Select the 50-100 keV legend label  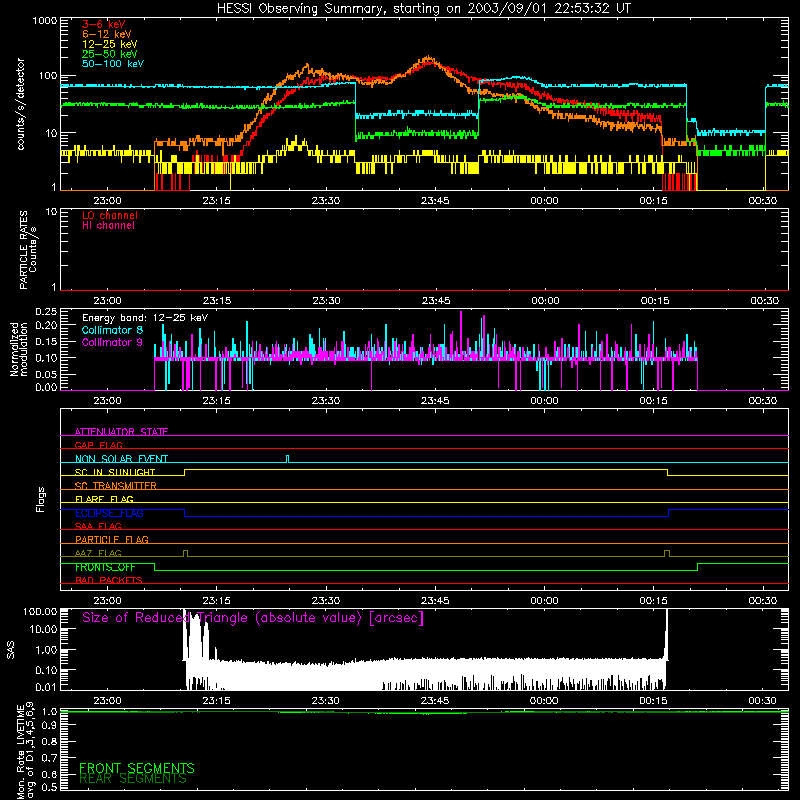pyautogui.click(x=113, y=64)
